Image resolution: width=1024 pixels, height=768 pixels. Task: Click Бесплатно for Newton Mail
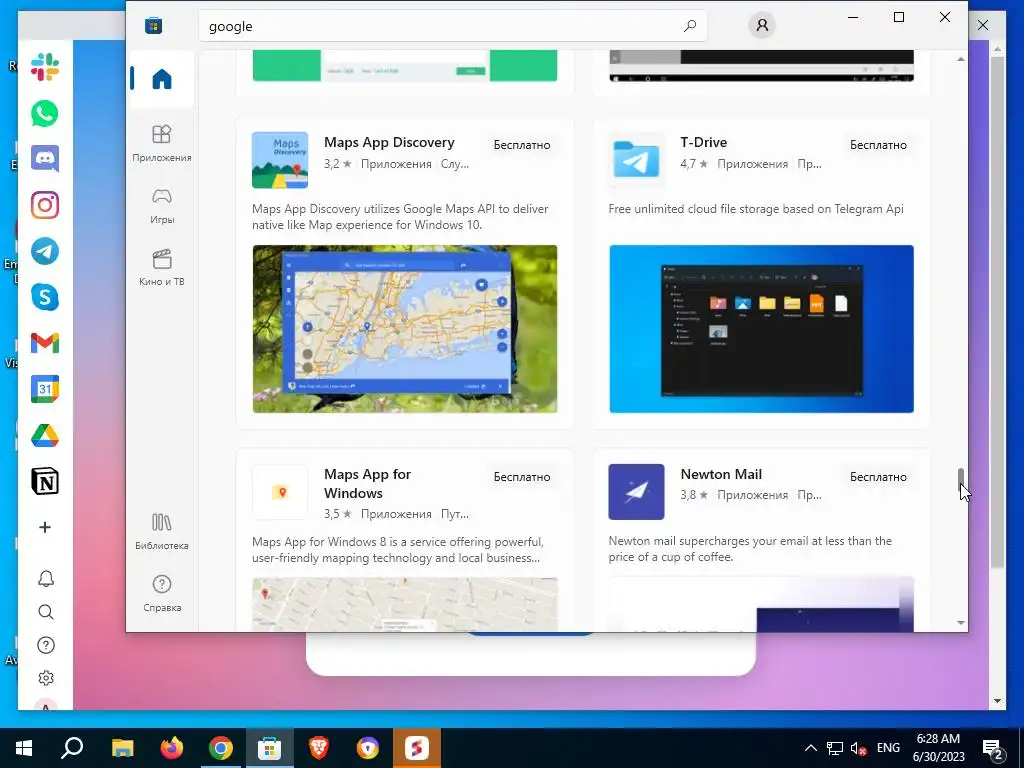click(x=878, y=477)
